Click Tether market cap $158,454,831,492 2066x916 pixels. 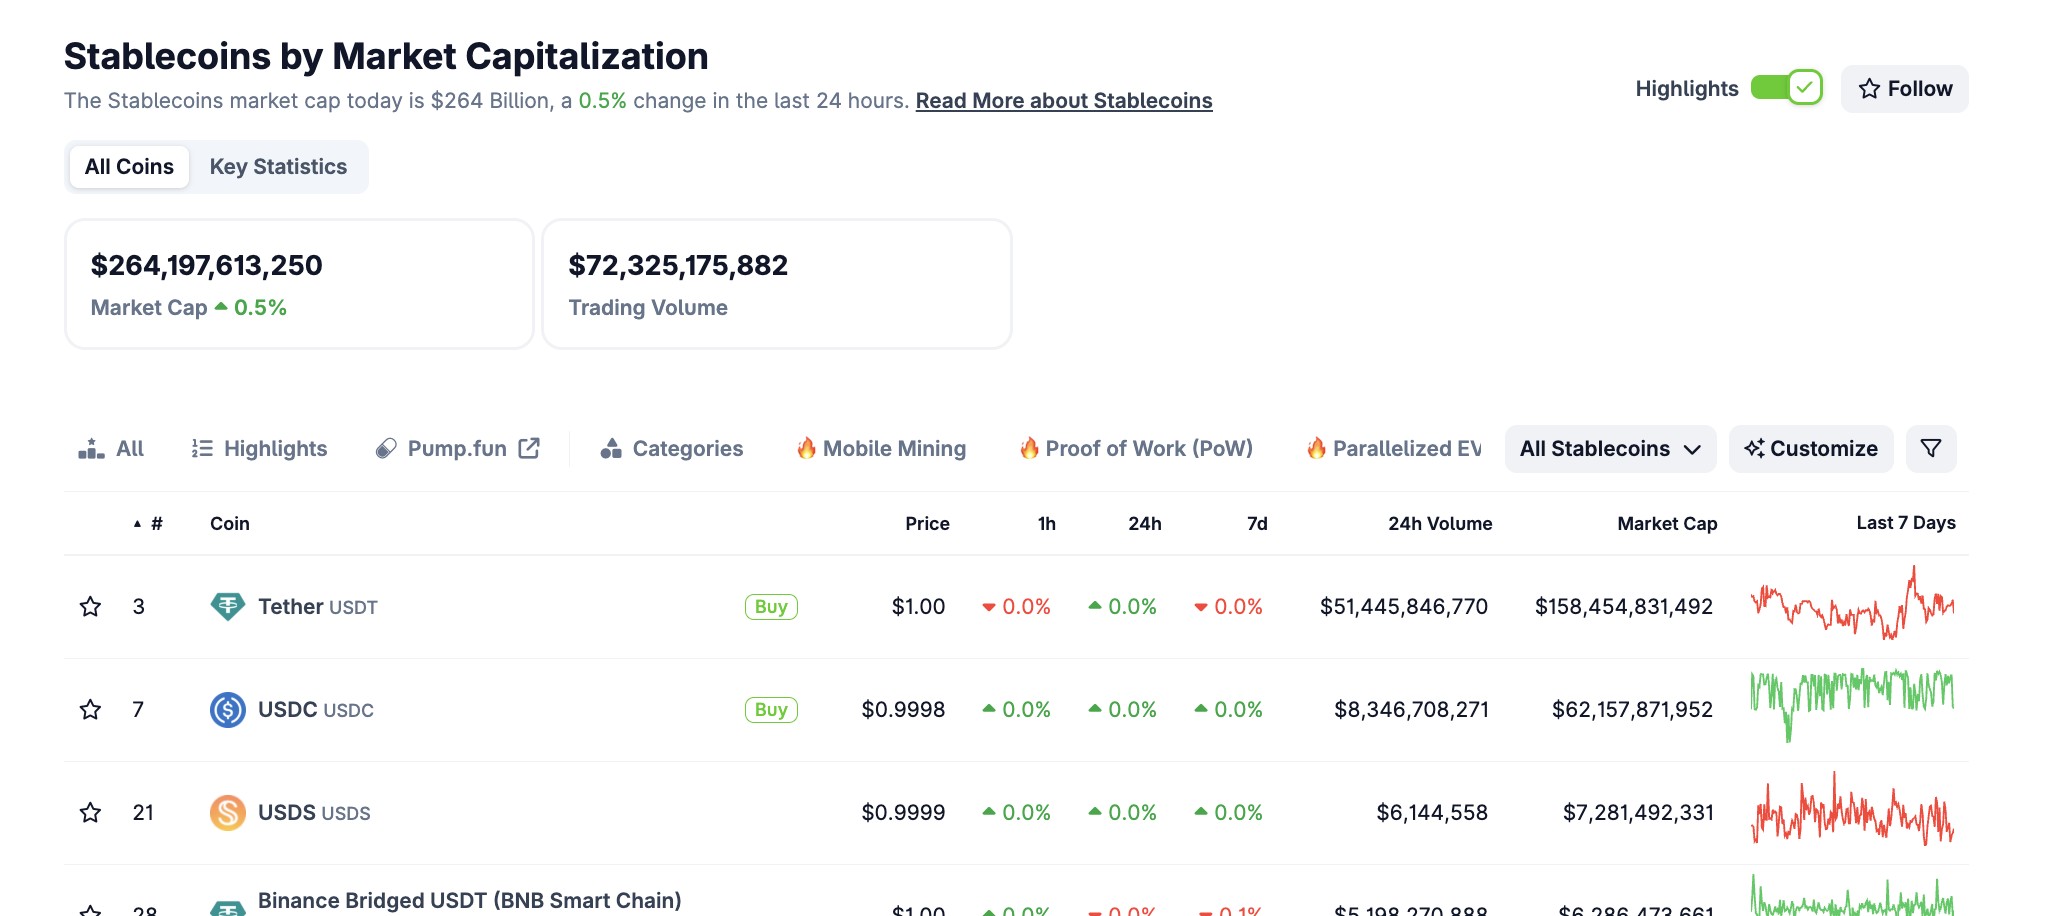[1624, 606]
